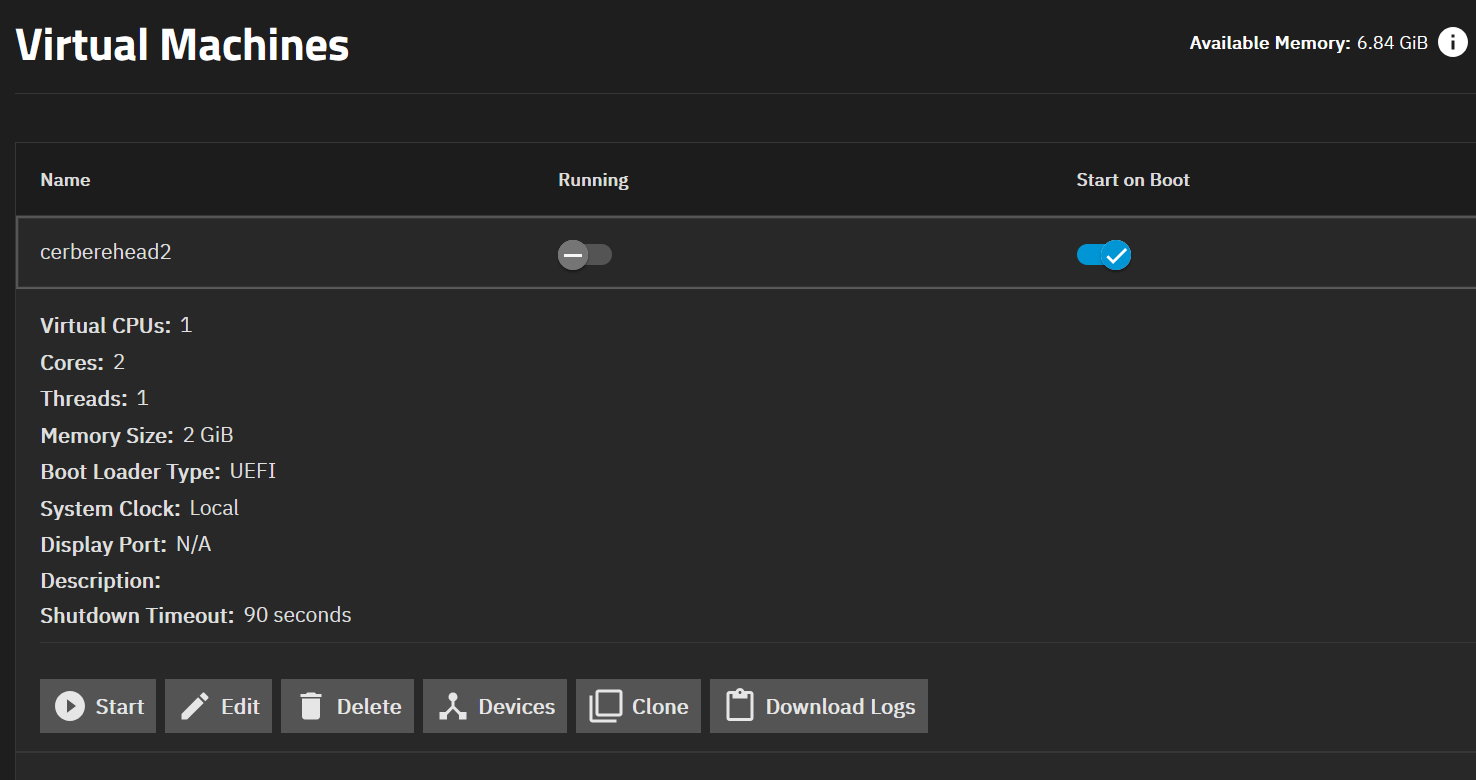Open Devices via its network icon
1476x780 pixels.
(453, 706)
